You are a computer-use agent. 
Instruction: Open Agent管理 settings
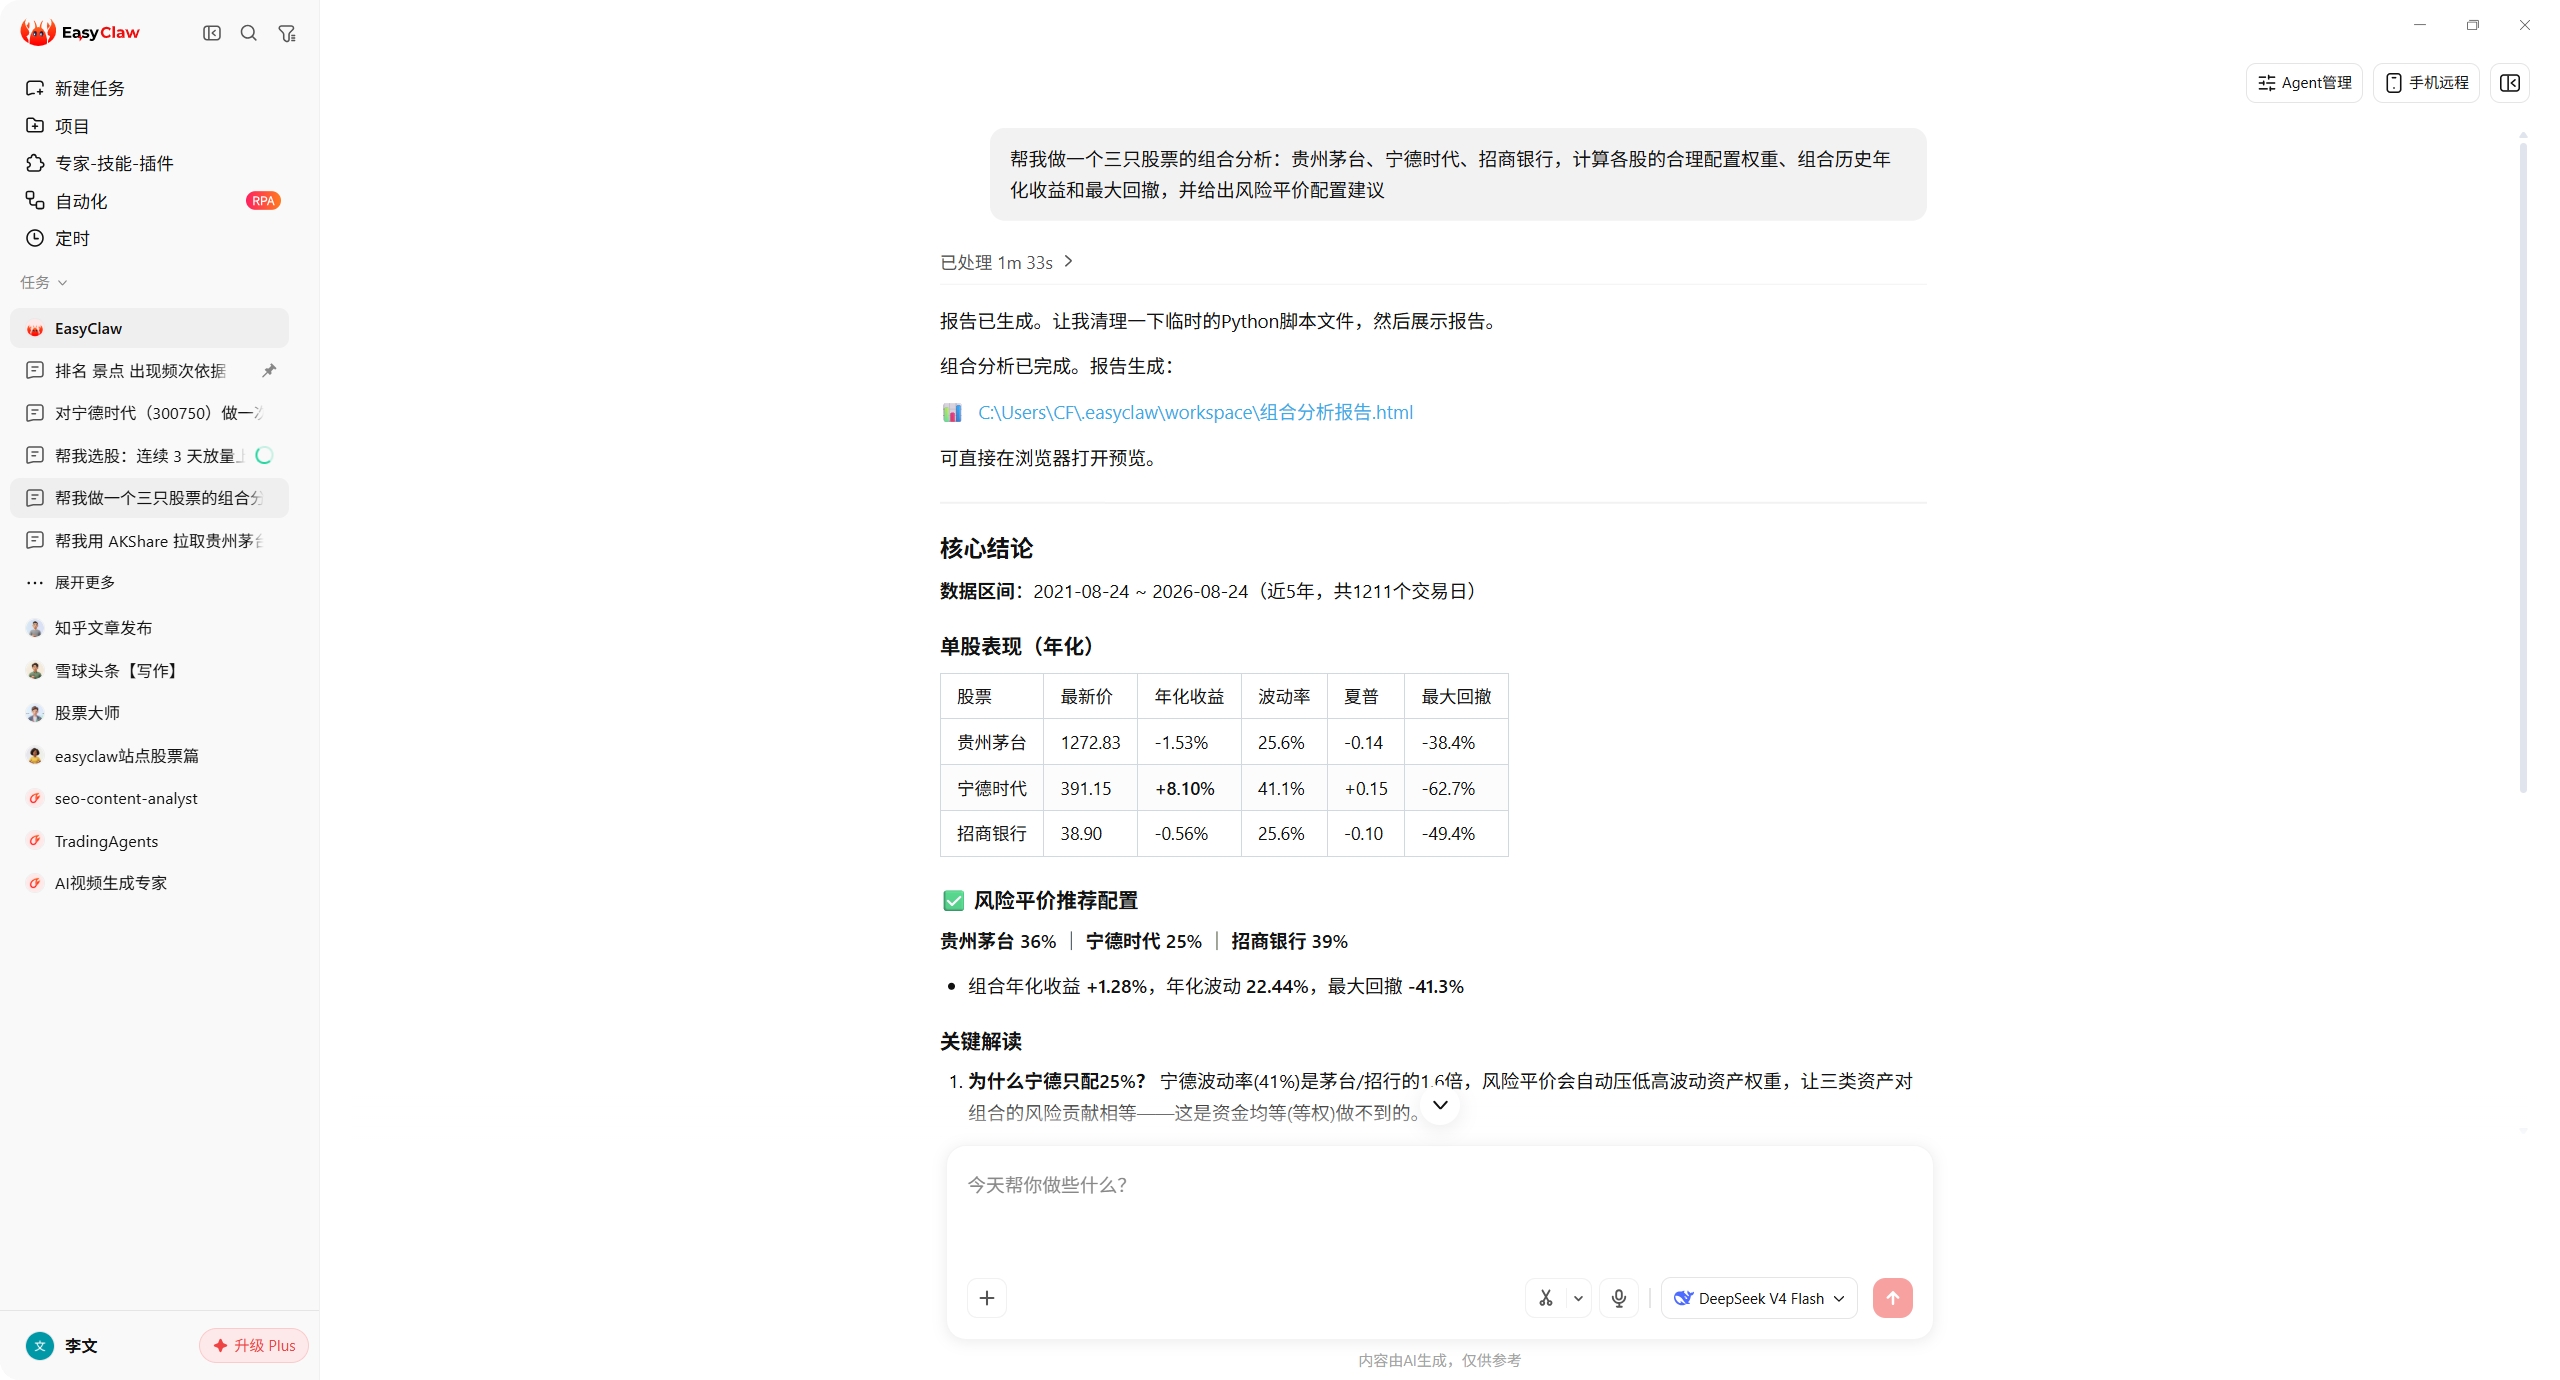(2304, 83)
